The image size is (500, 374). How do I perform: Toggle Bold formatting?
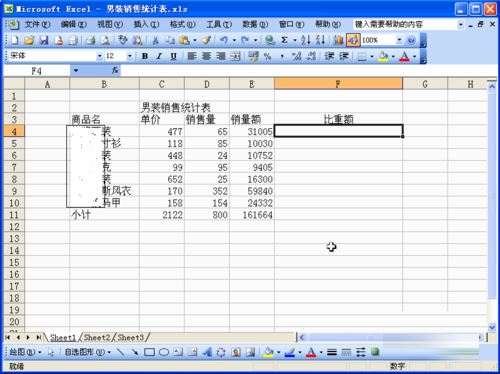(145, 56)
